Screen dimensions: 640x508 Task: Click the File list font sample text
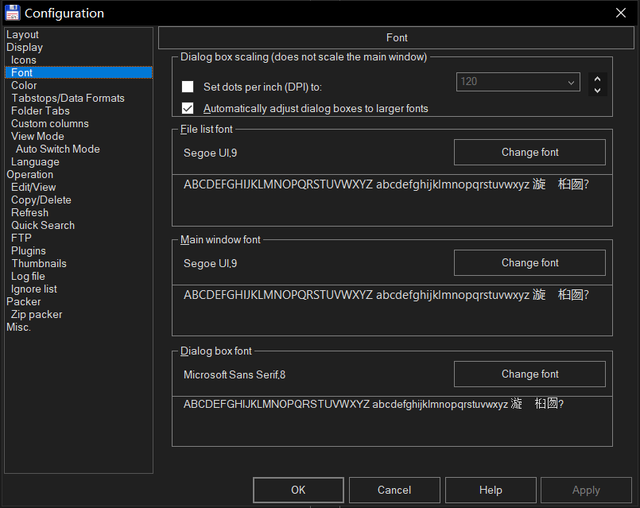point(386,184)
